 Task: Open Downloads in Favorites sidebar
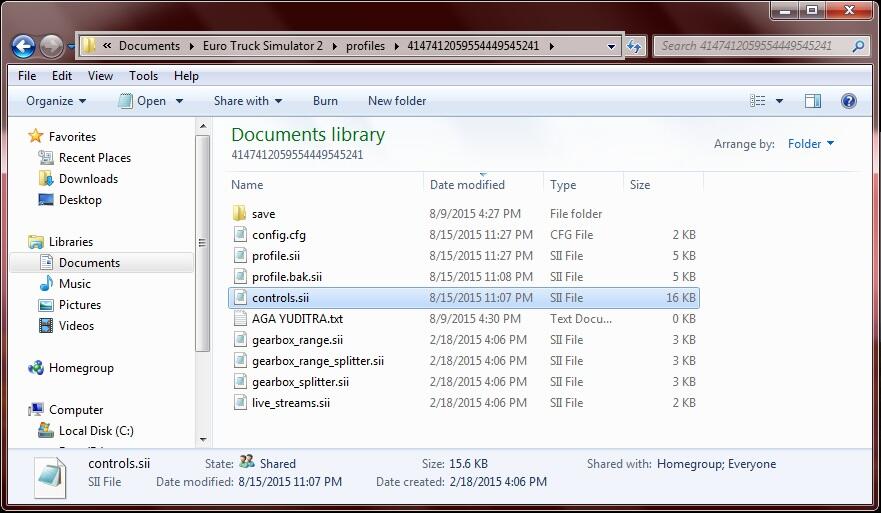click(88, 179)
